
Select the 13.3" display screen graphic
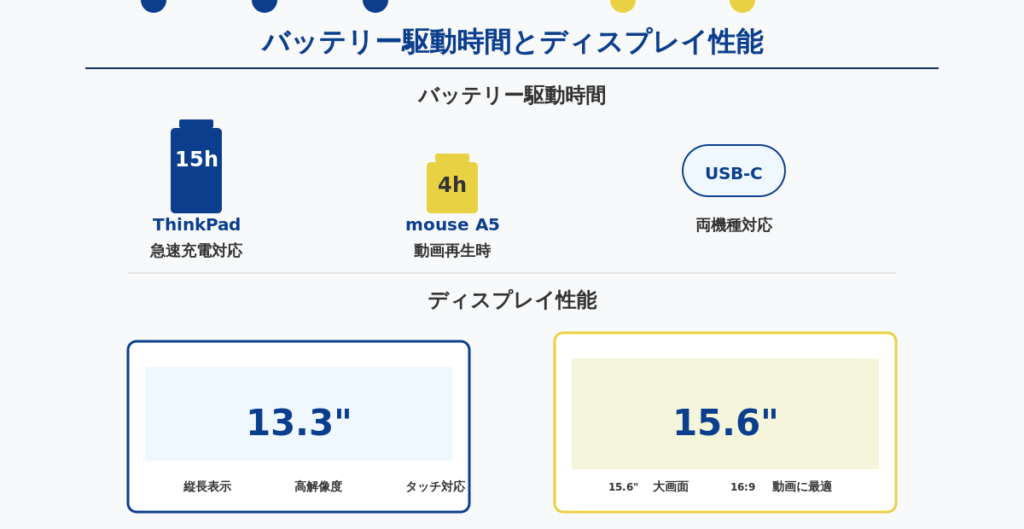point(298,414)
